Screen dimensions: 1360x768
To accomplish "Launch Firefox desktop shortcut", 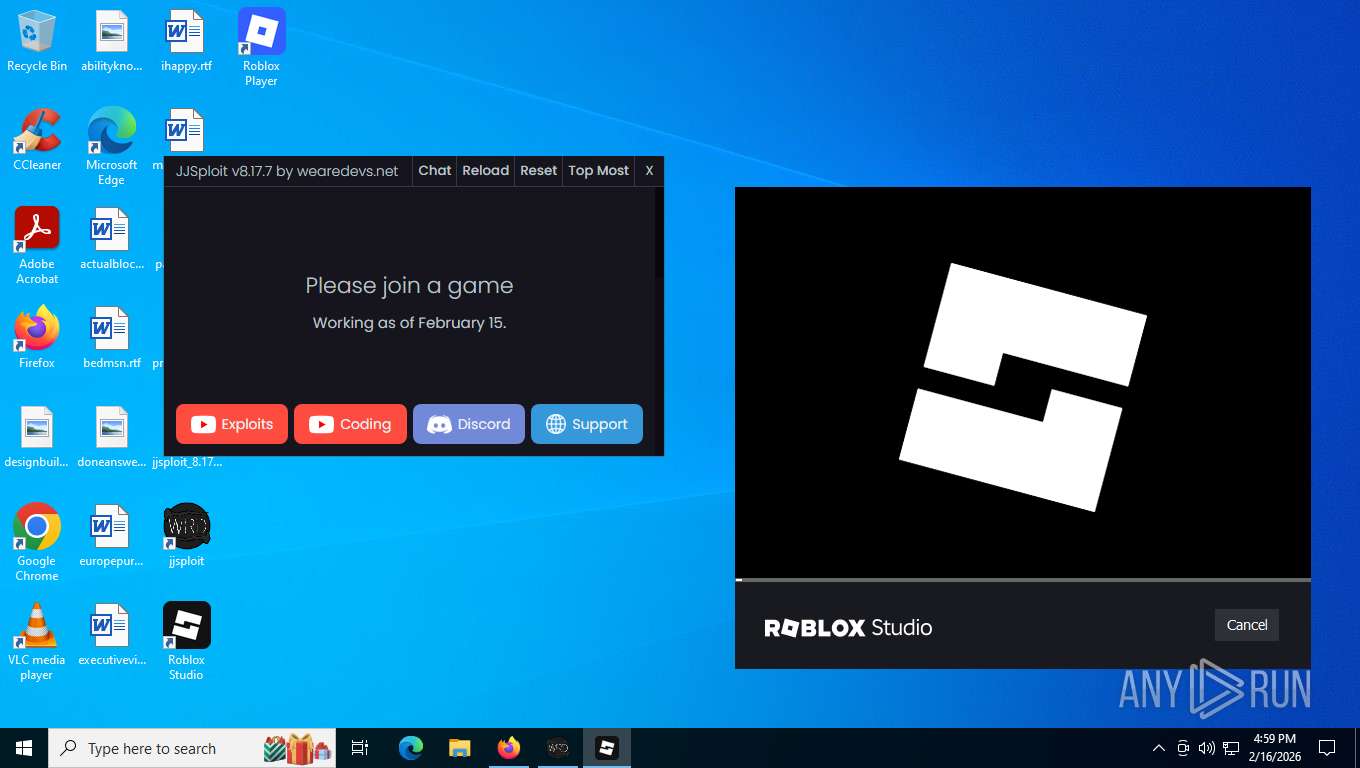I will (37, 338).
